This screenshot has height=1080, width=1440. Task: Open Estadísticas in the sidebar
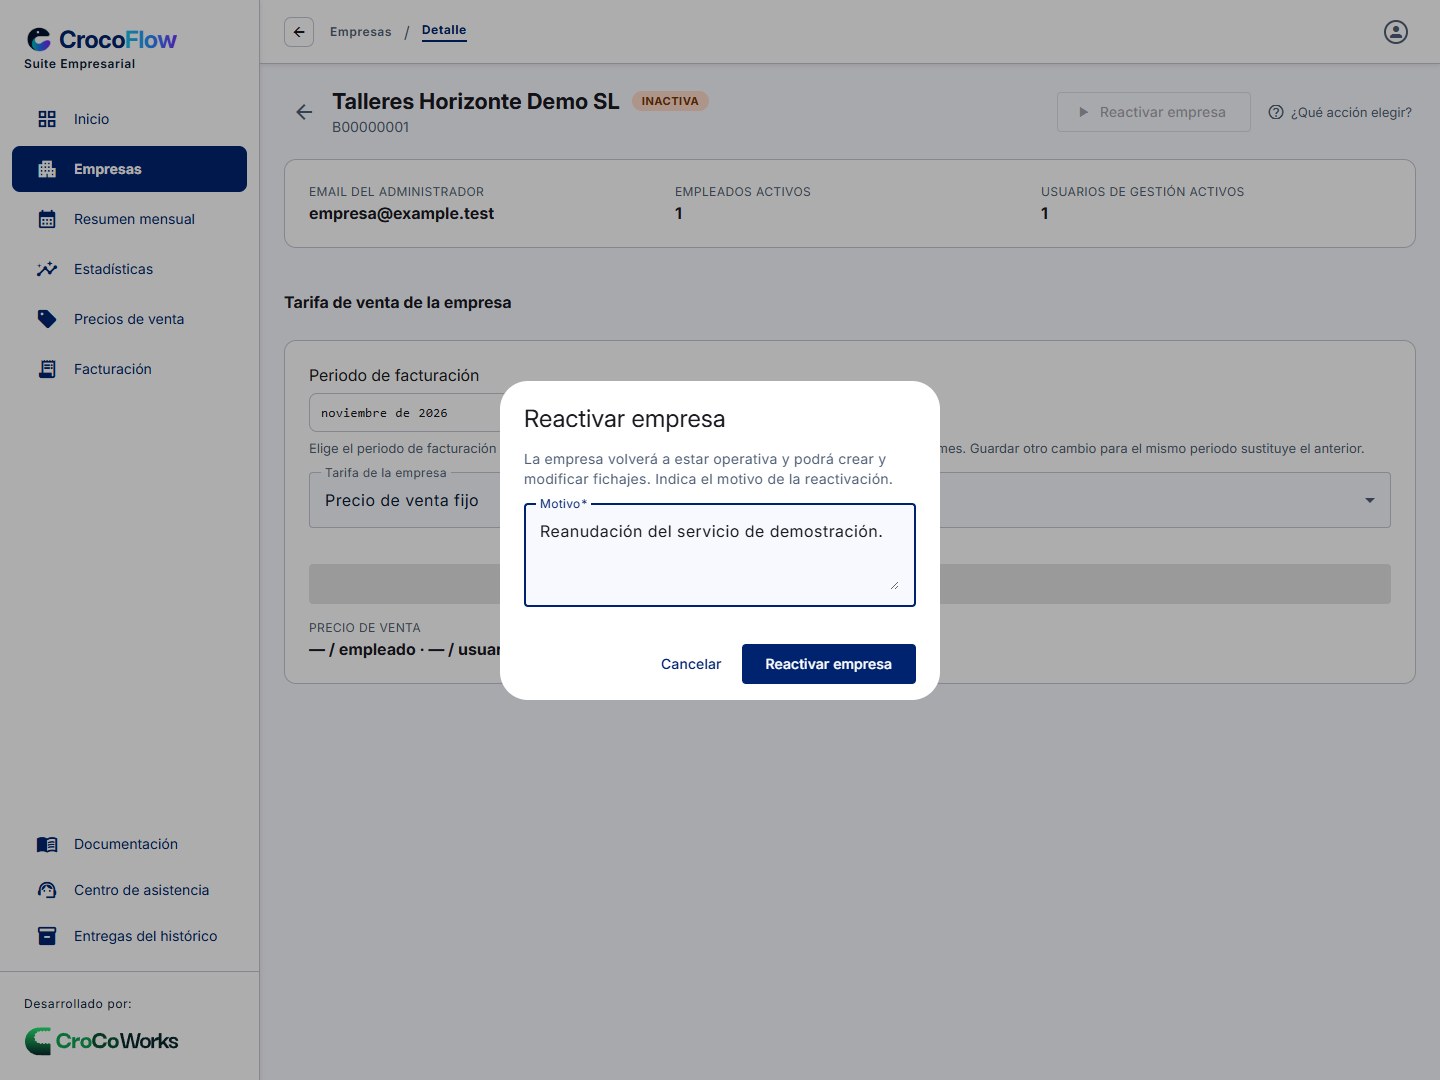129,269
